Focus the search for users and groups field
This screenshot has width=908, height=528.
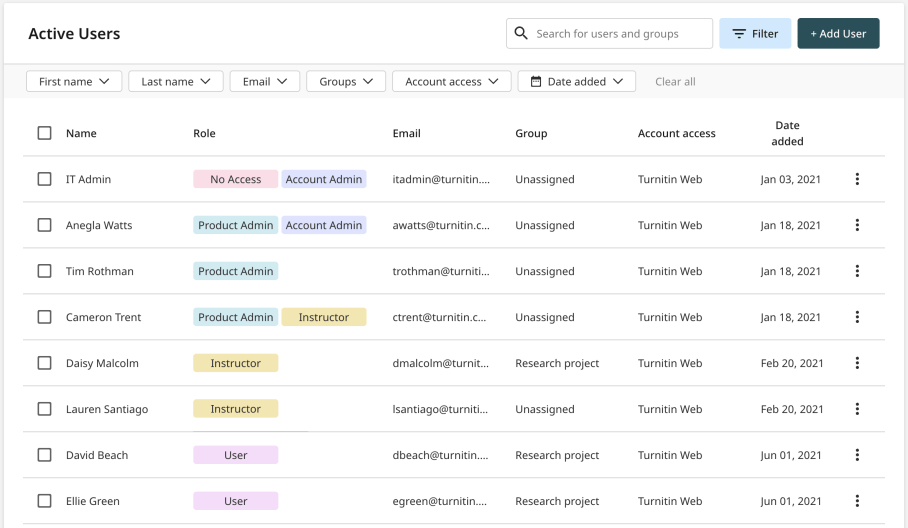tap(620, 33)
